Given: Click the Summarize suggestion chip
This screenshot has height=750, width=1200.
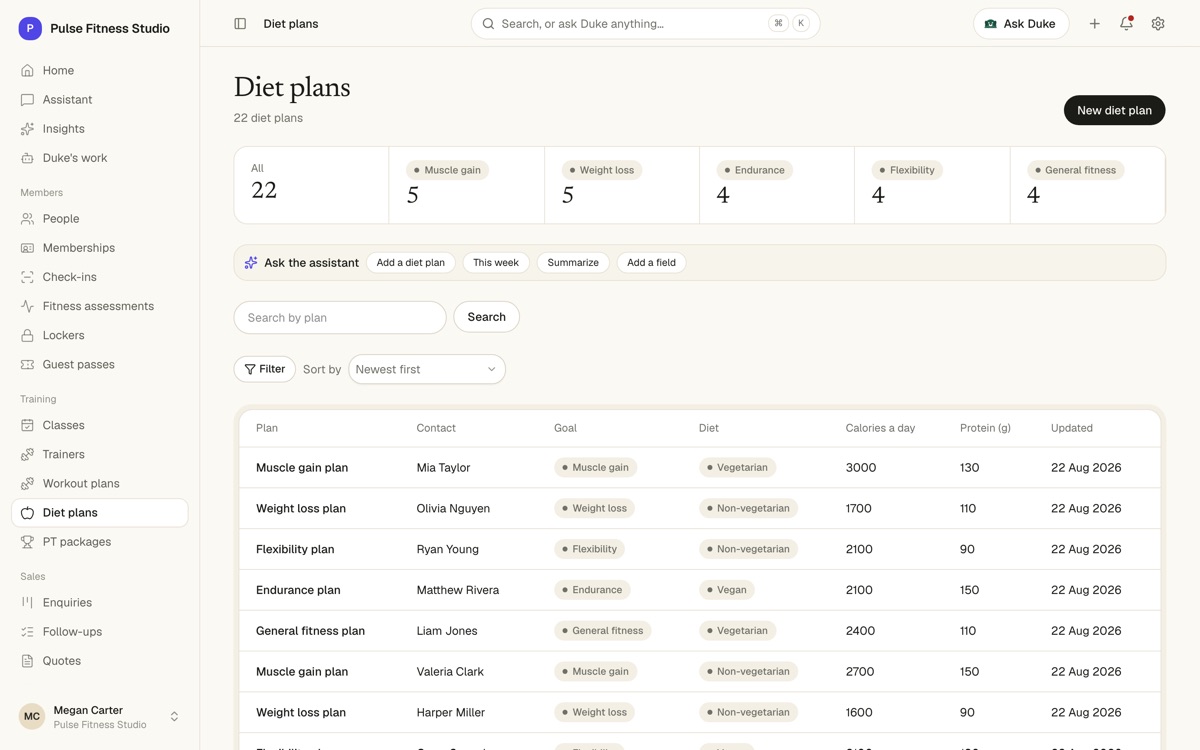Looking at the screenshot, I should pyautogui.click(x=573, y=263).
